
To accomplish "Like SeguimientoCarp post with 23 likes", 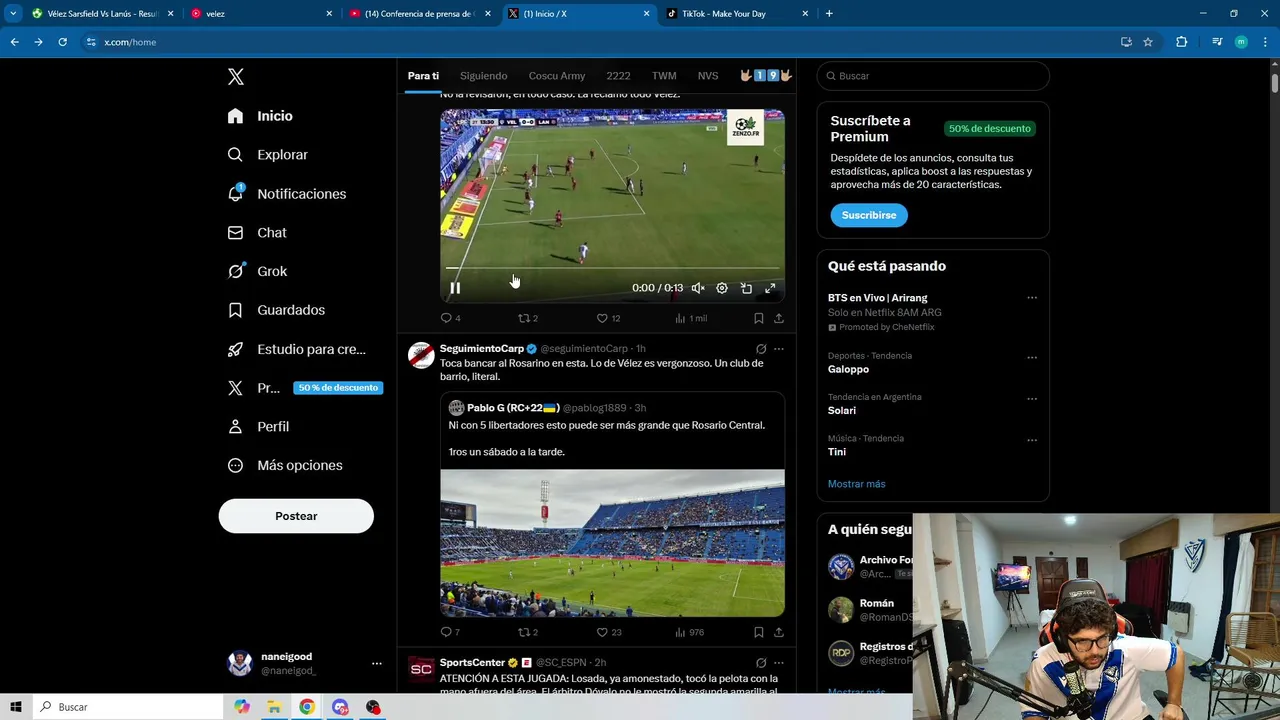I will point(609,632).
